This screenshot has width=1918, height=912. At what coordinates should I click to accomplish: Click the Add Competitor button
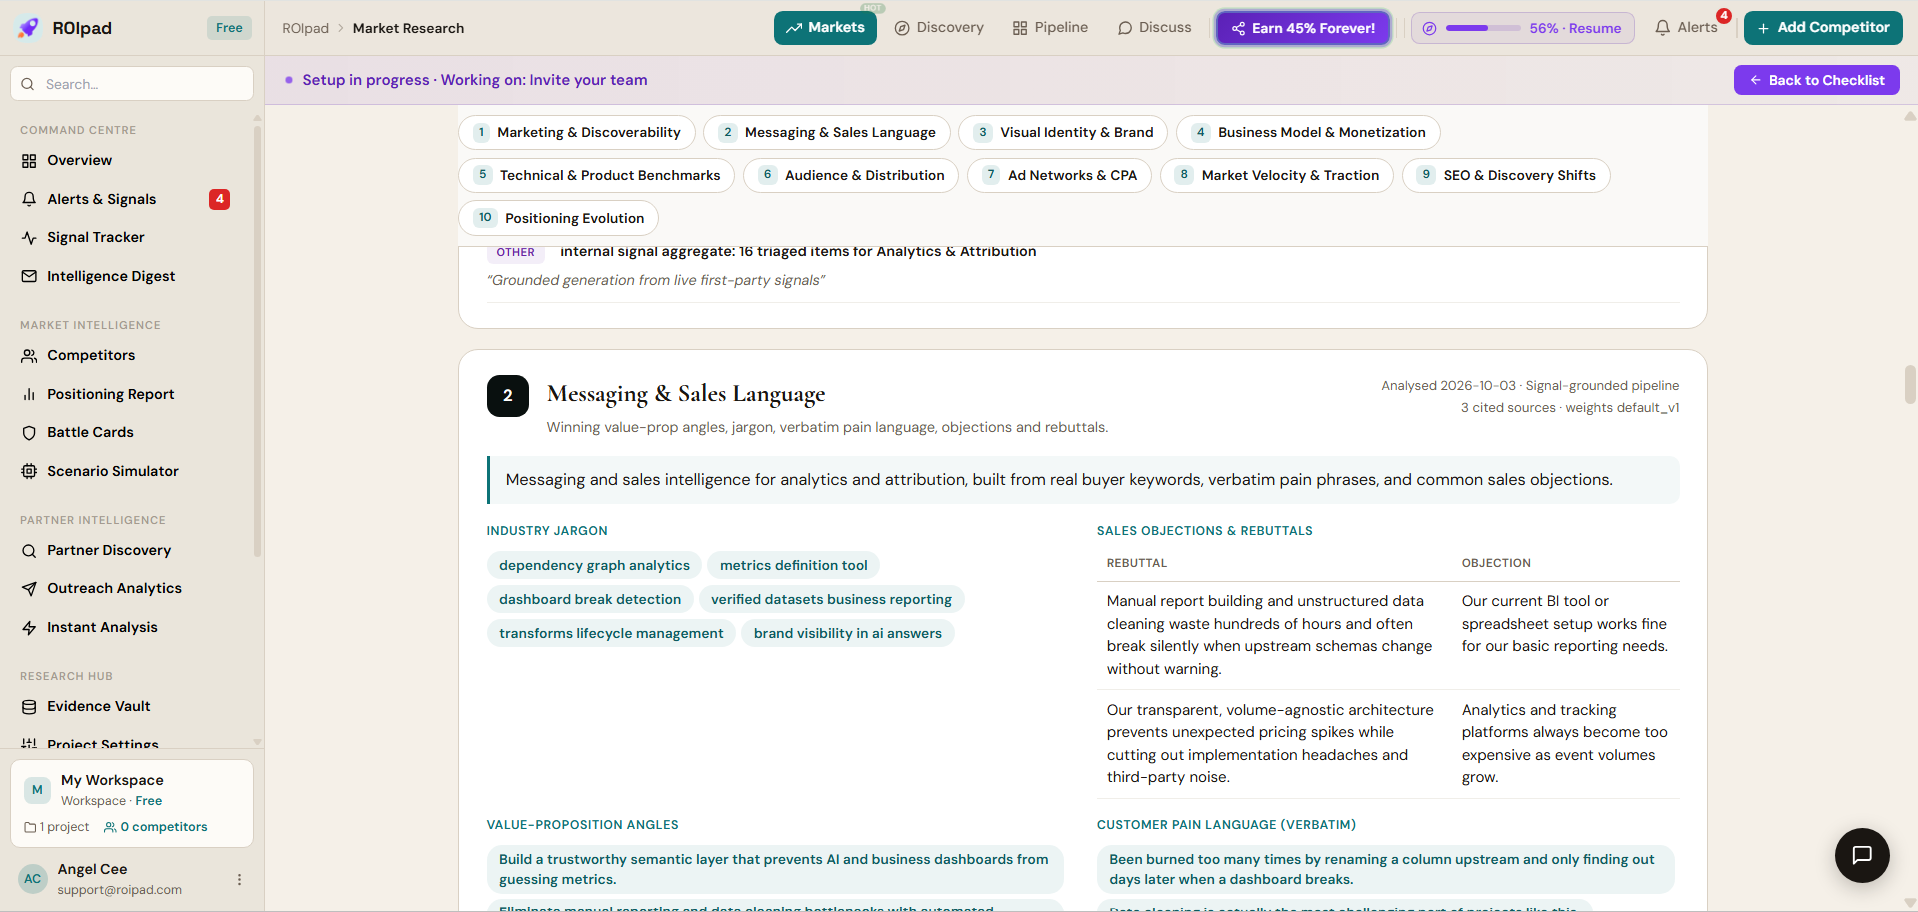(x=1823, y=28)
